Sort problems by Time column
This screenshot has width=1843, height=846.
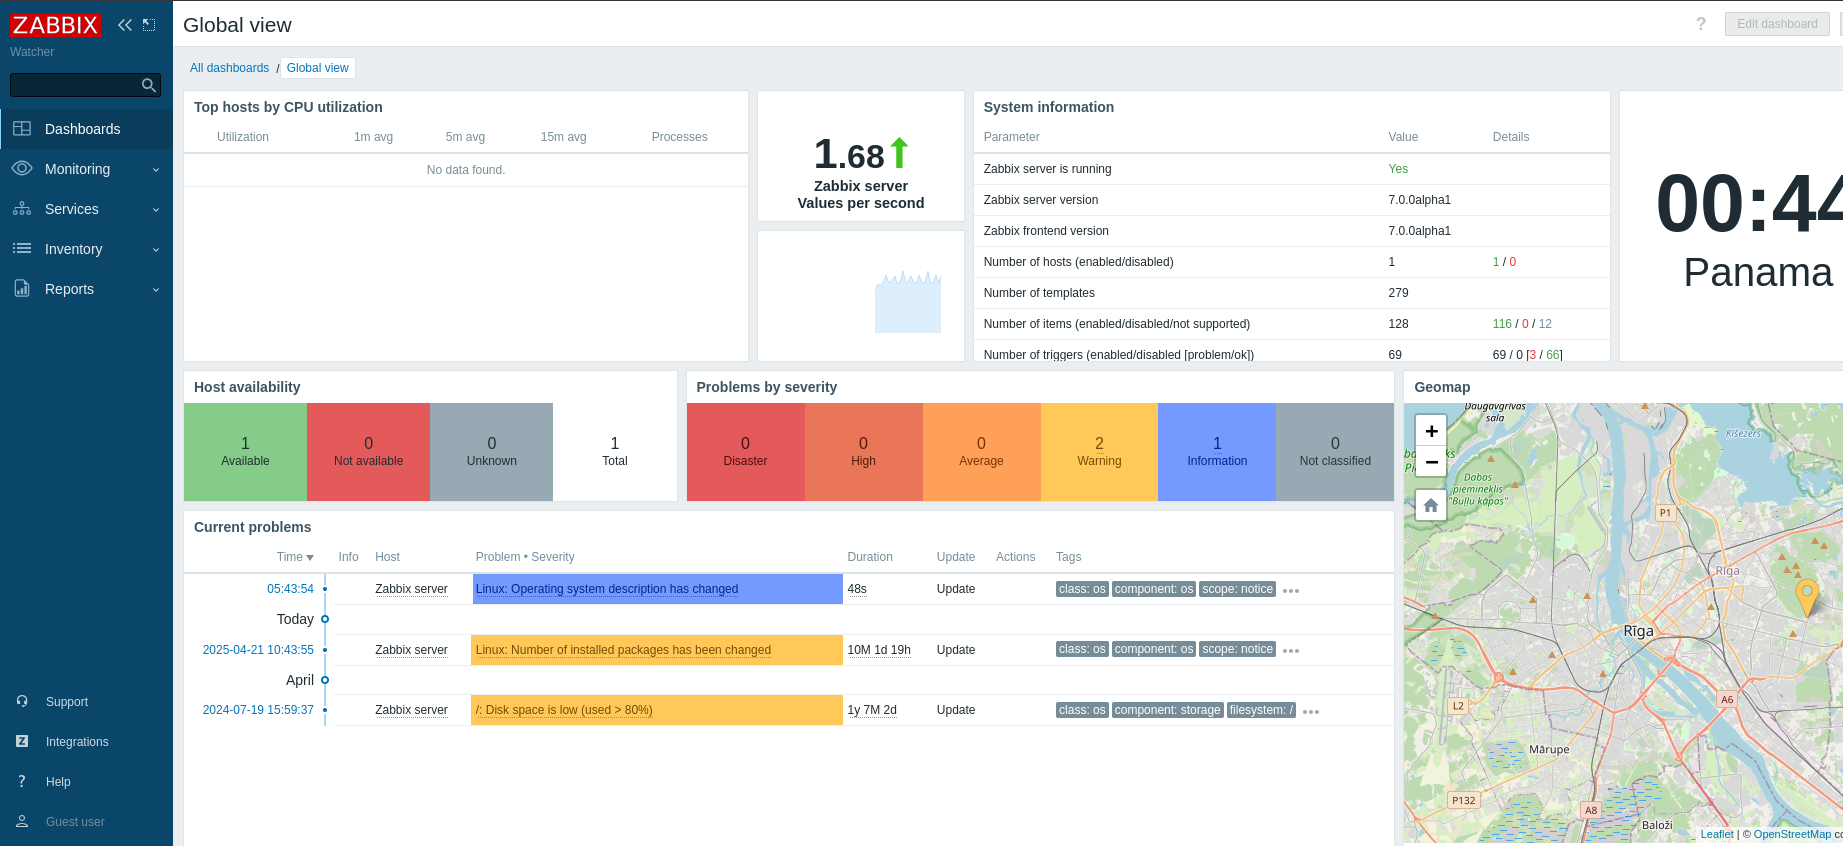[x=295, y=557]
